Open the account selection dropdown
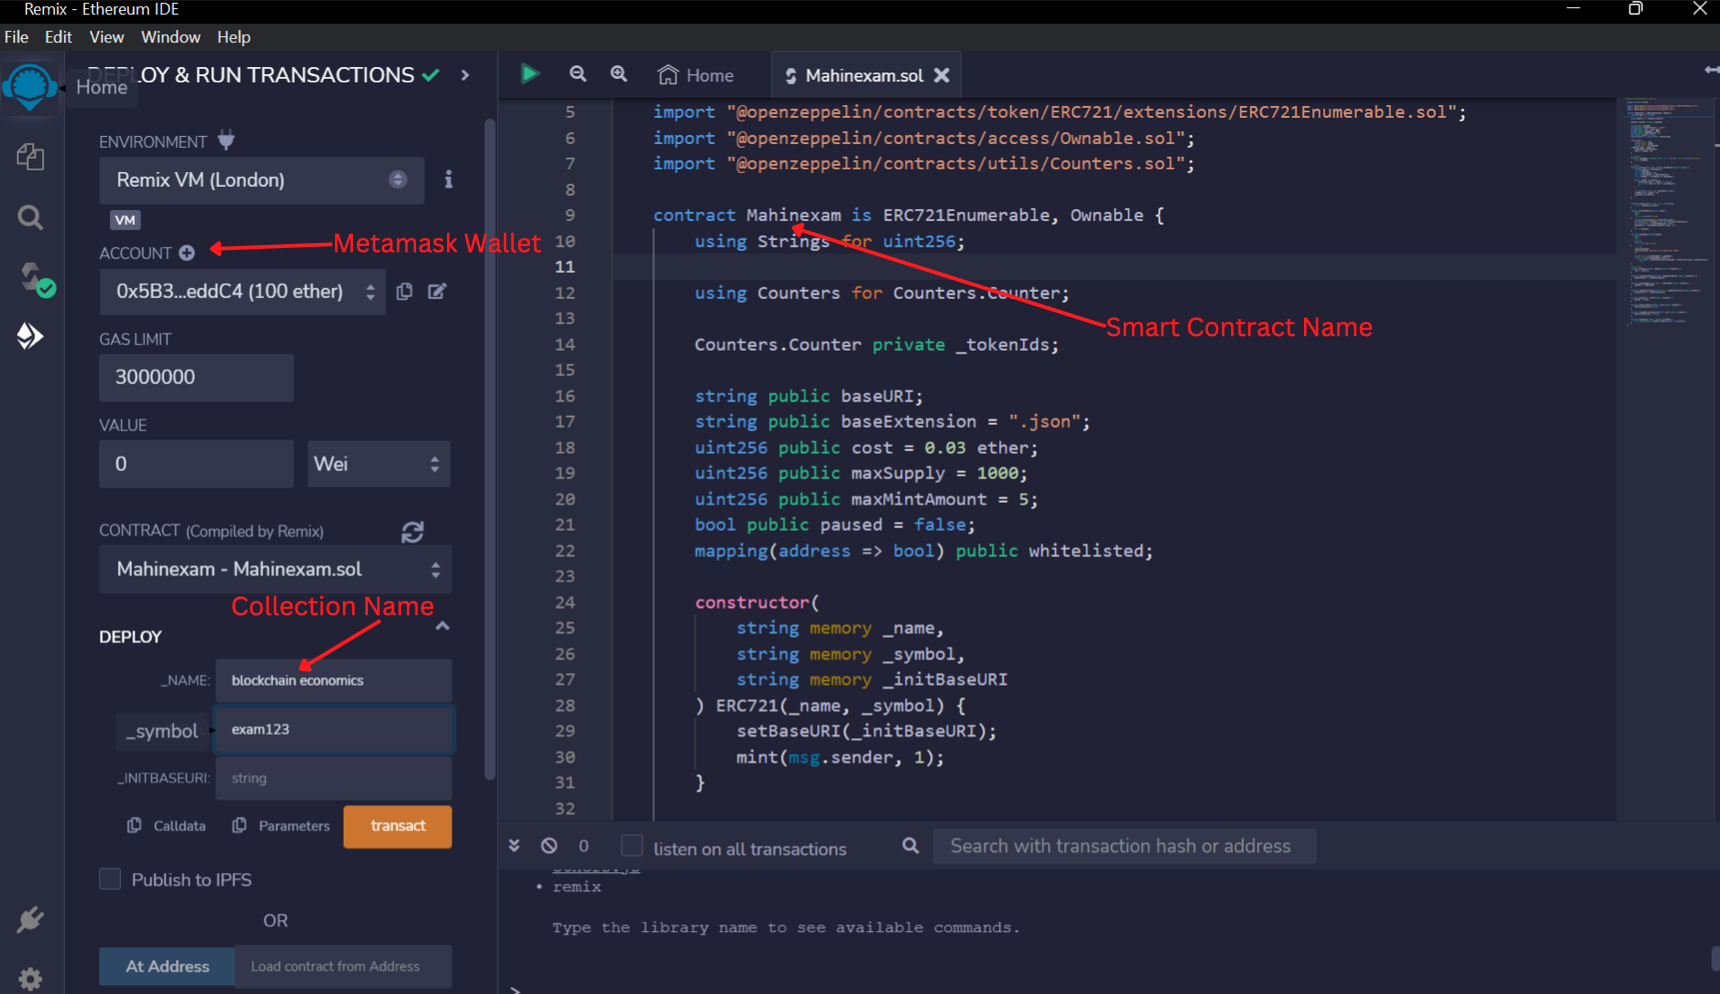The height and width of the screenshot is (994, 1720). coord(243,291)
